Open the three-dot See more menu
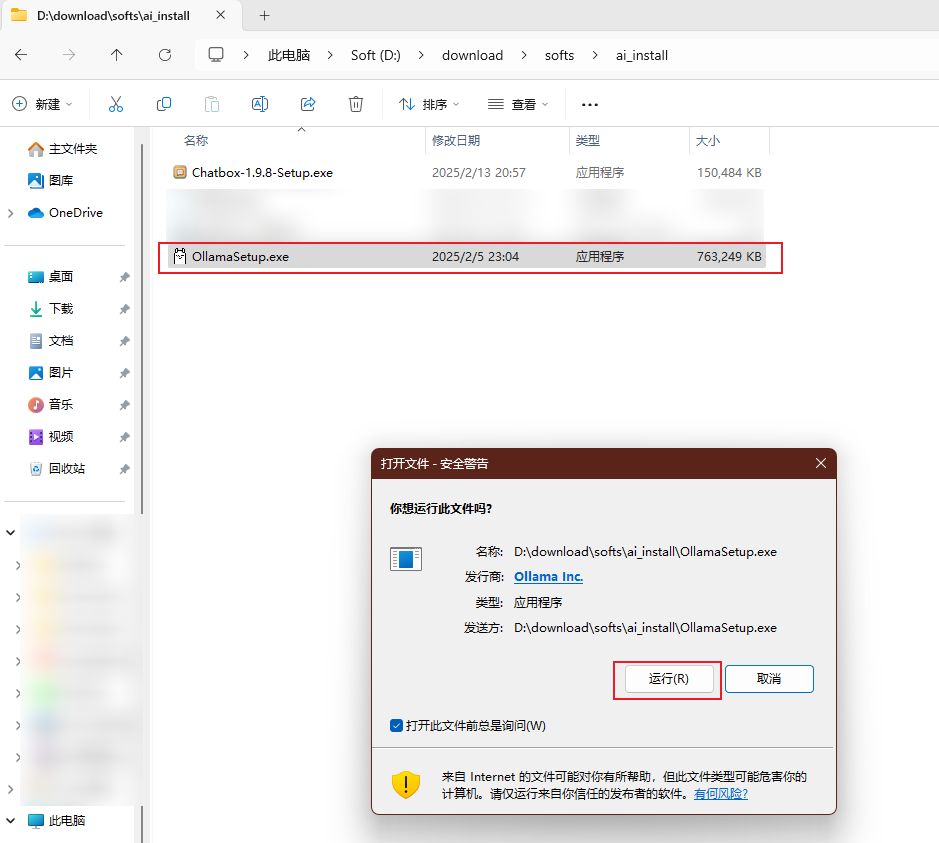939x843 pixels. 590,104
